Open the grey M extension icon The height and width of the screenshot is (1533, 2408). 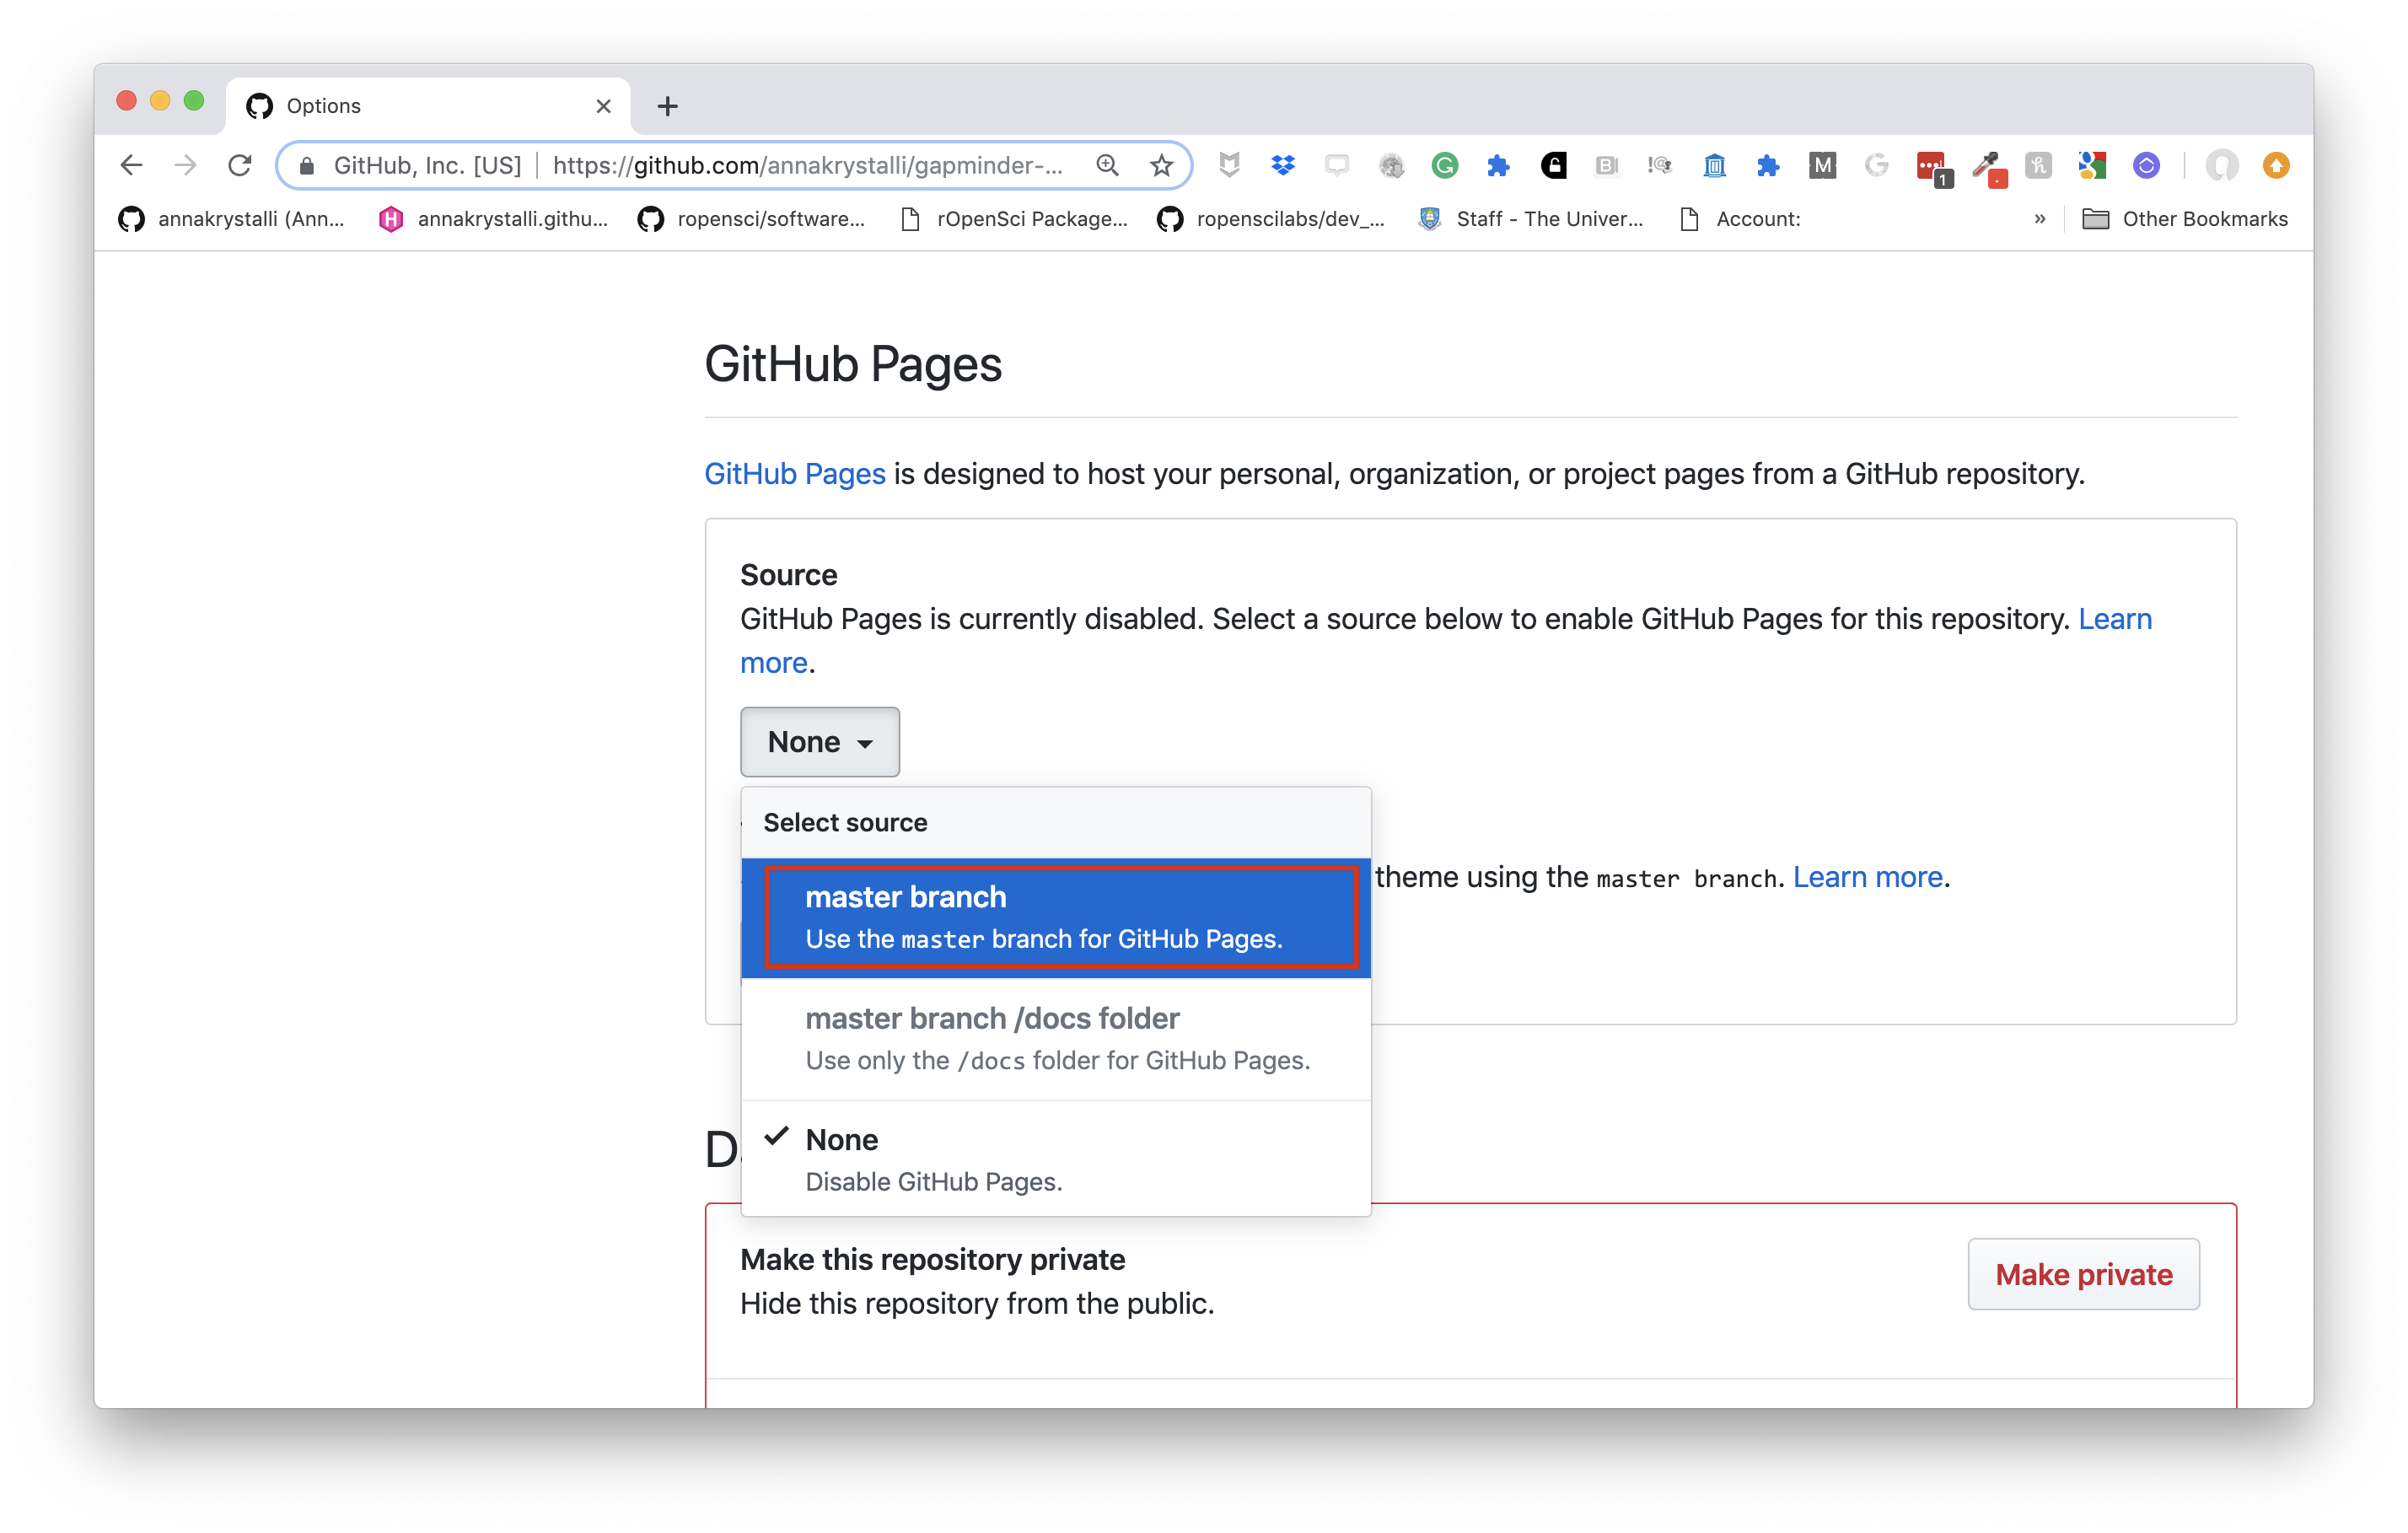point(1822,165)
